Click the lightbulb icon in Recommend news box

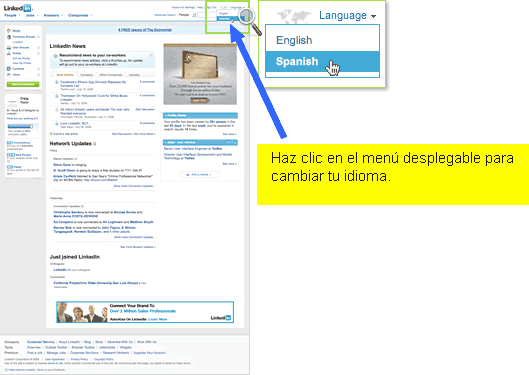pos(55,56)
